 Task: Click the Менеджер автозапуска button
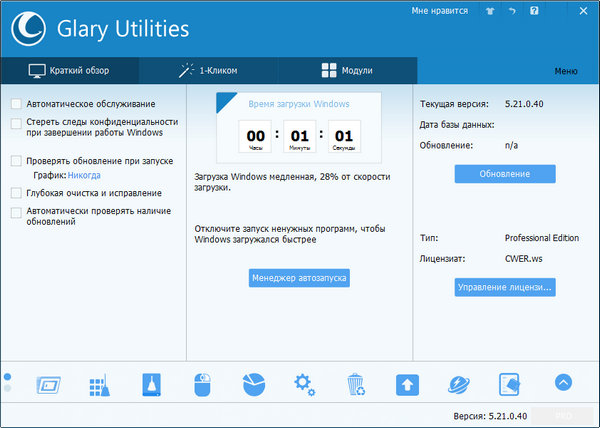tap(299, 278)
